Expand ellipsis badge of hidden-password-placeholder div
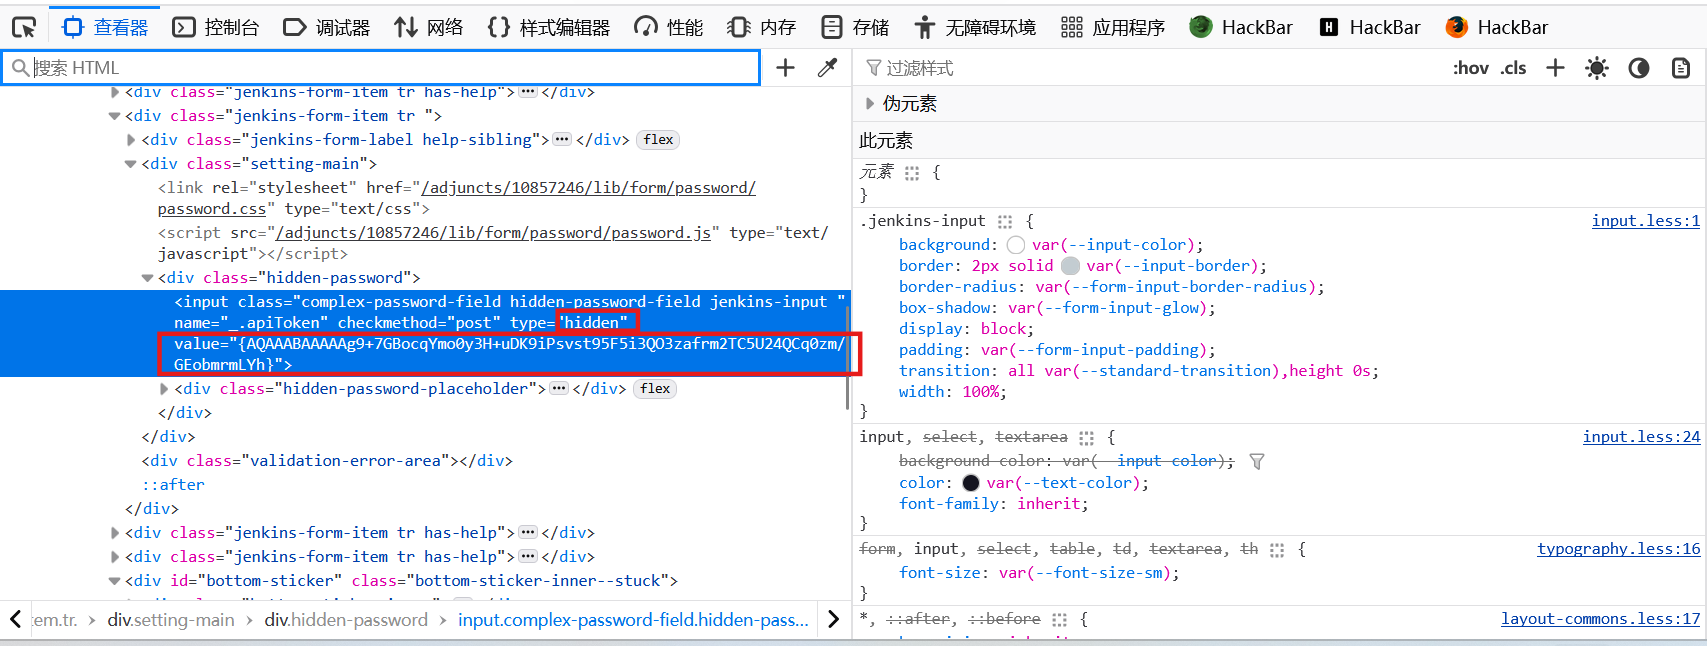The width and height of the screenshot is (1707, 646). [559, 389]
